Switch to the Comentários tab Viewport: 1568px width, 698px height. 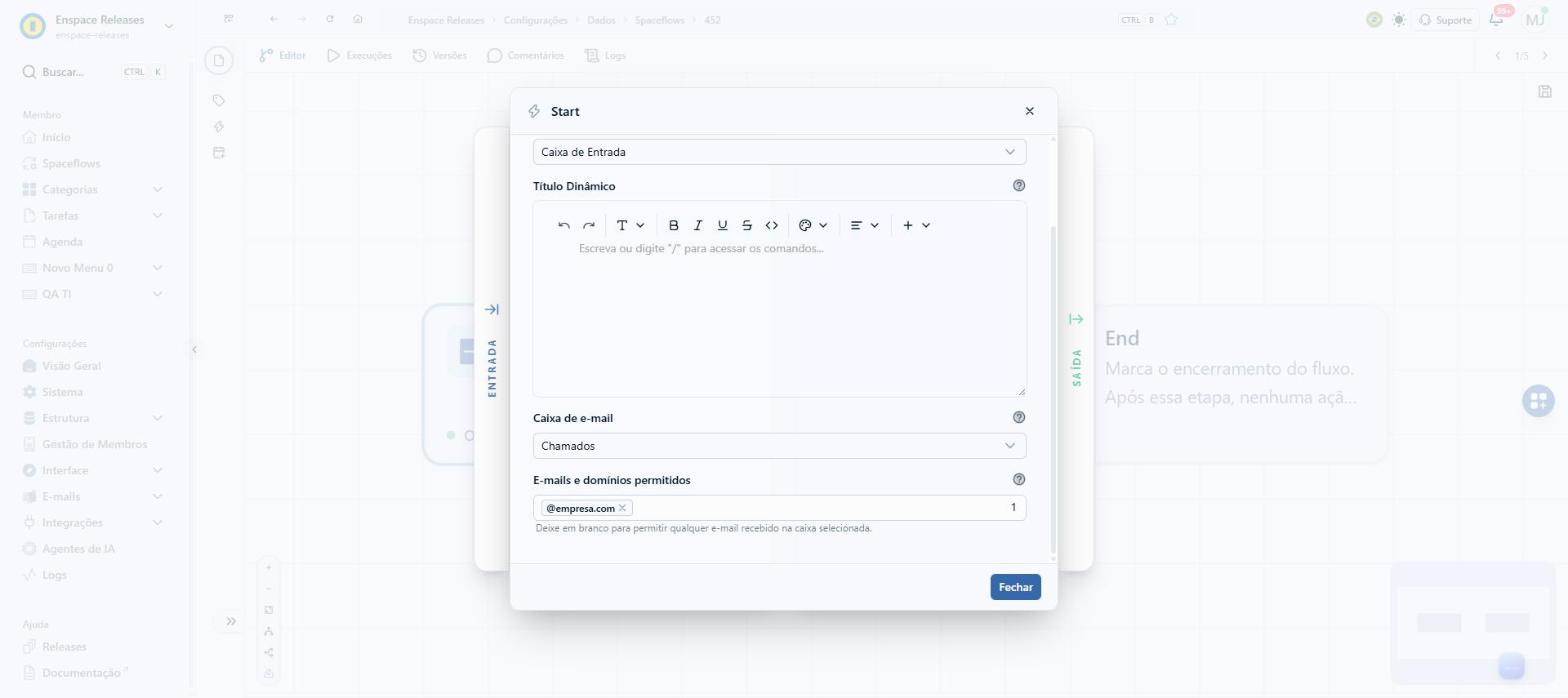pyautogui.click(x=525, y=56)
